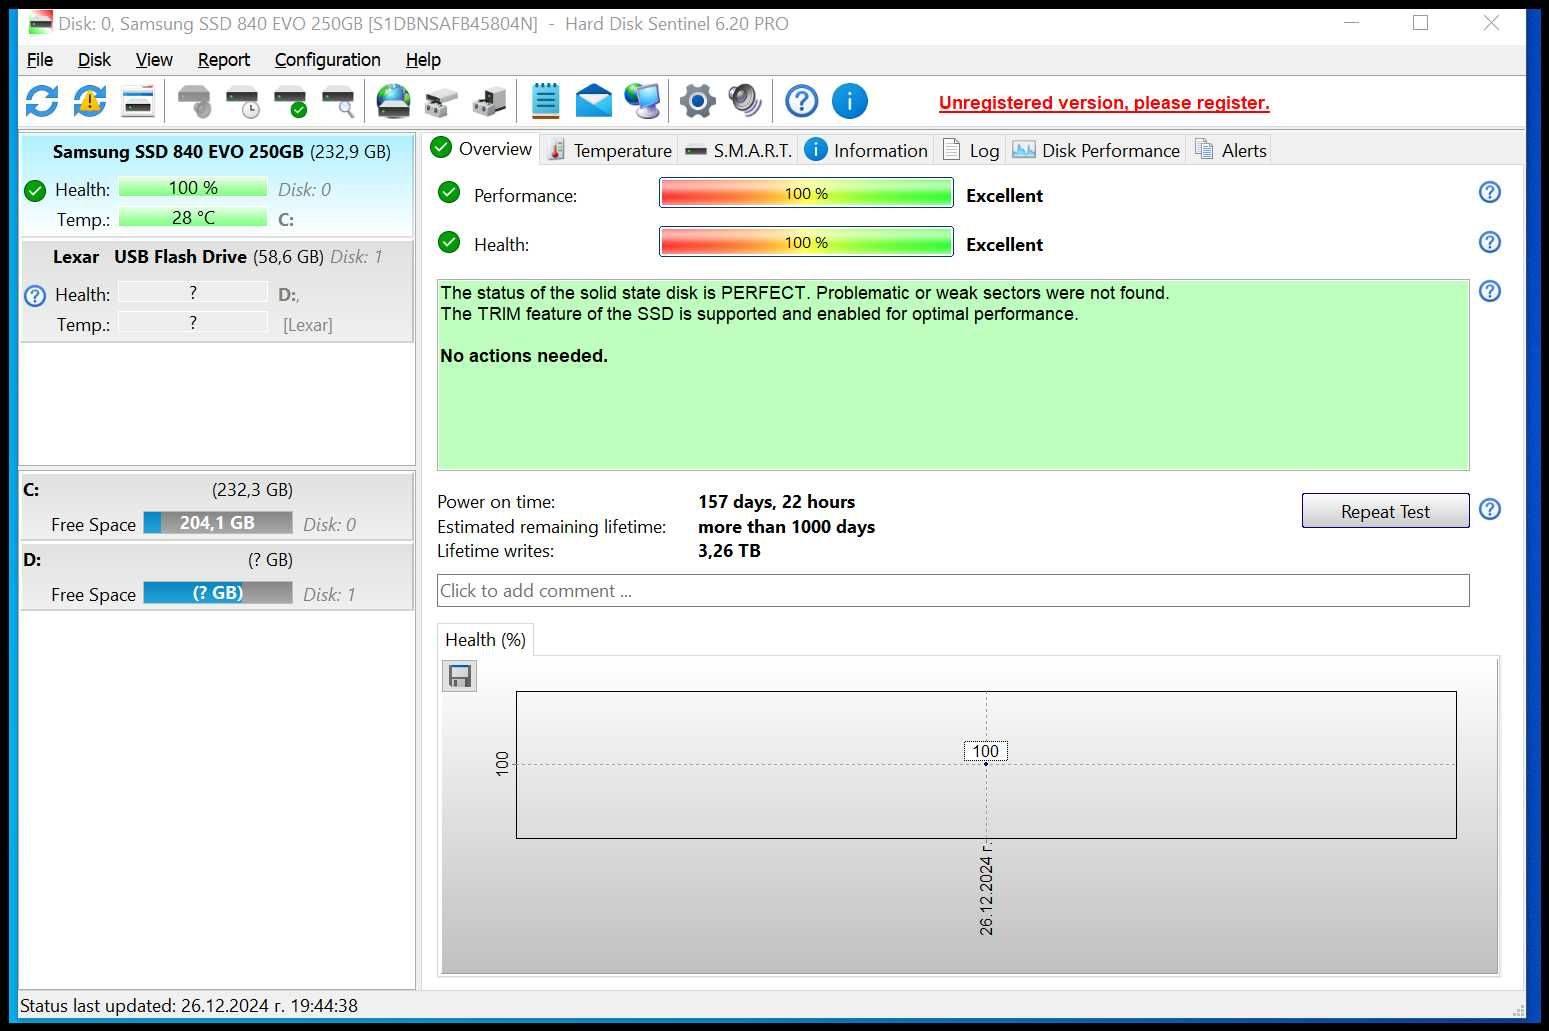Open the blue notepad report icon
The width and height of the screenshot is (1549, 1031).
tap(545, 101)
